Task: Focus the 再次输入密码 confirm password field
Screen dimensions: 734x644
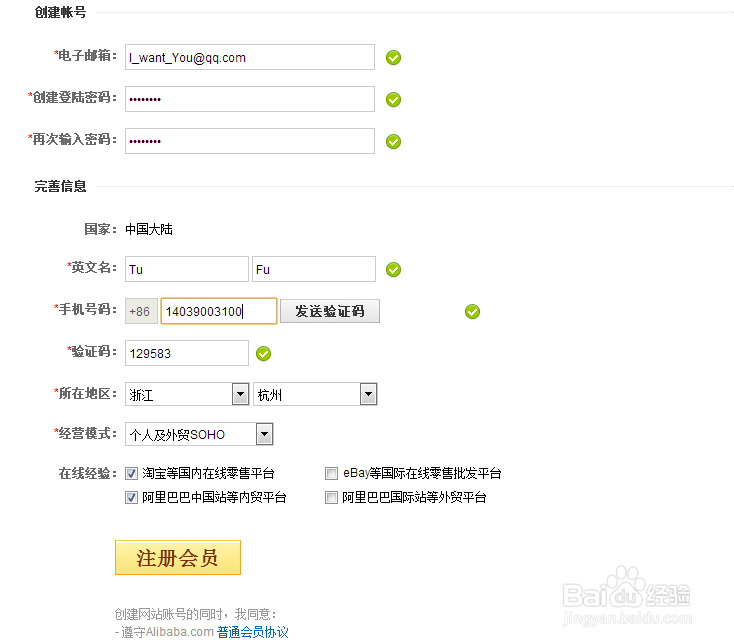Action: [x=250, y=141]
